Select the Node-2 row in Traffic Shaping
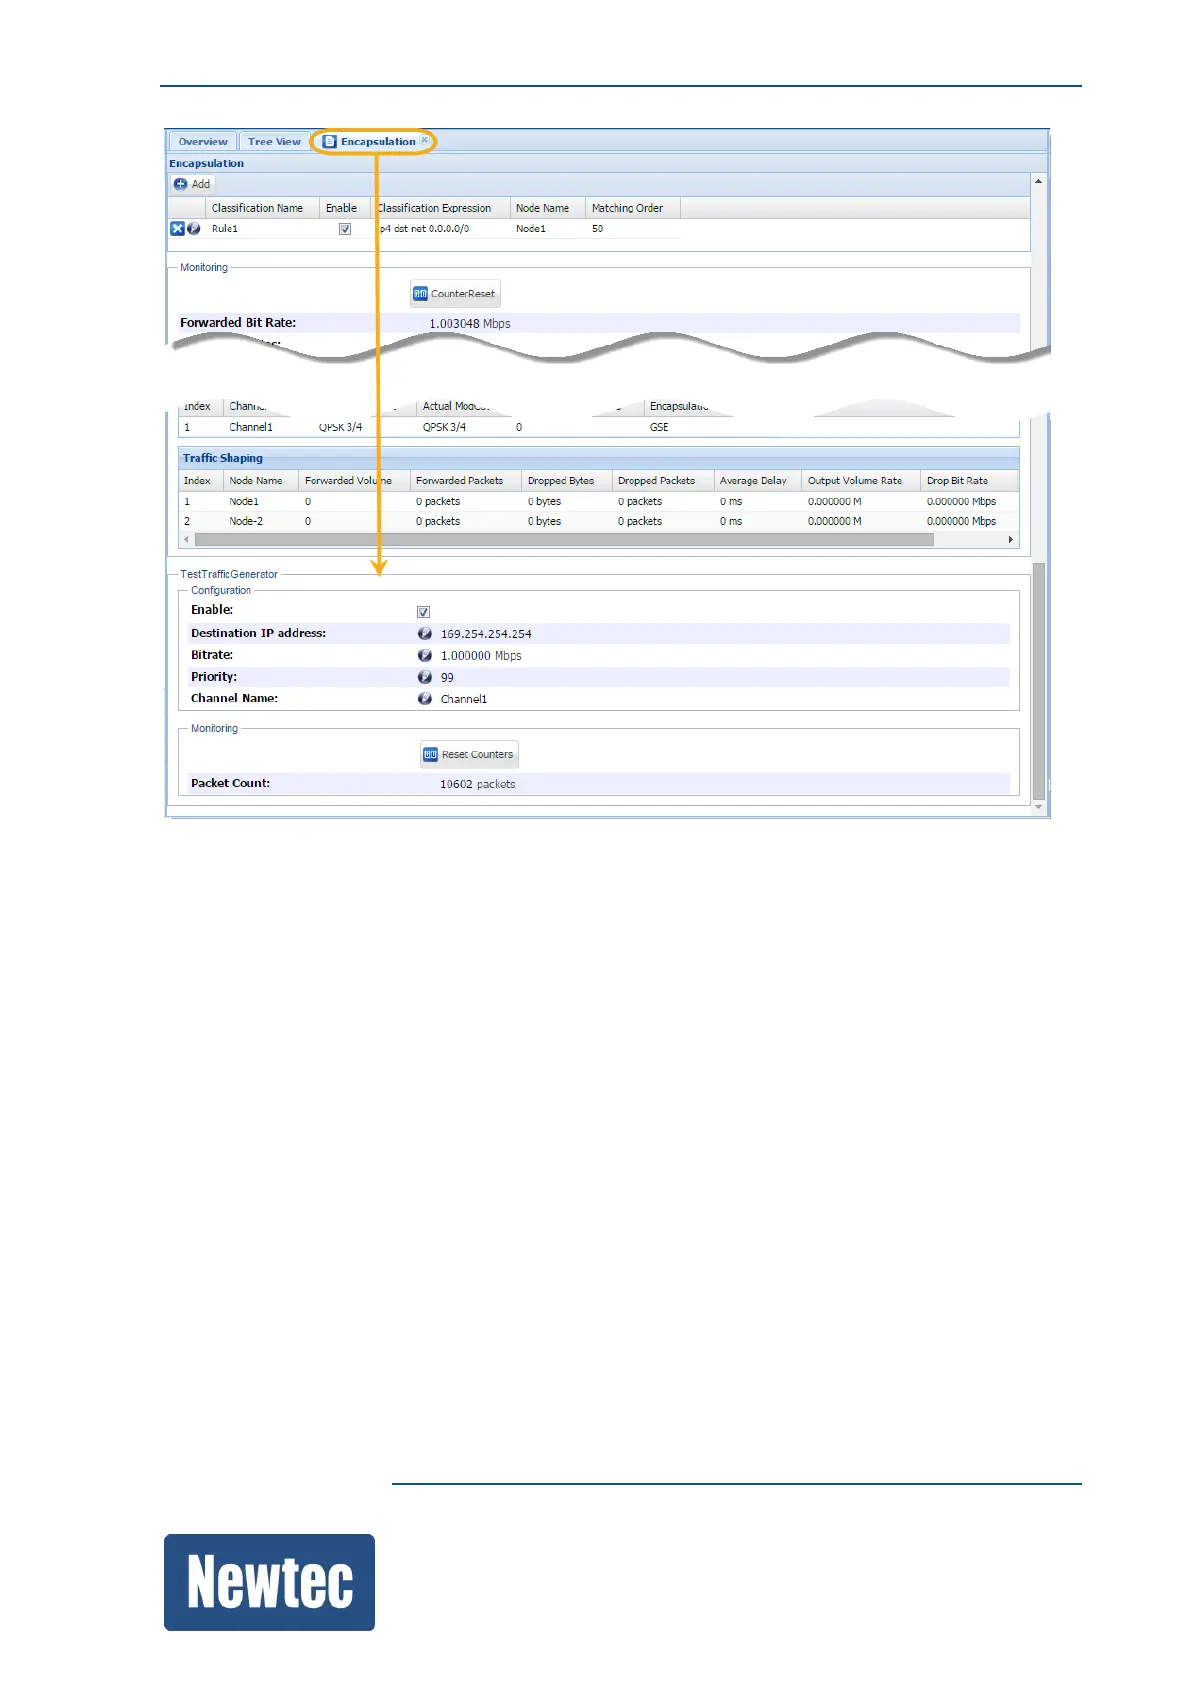The image size is (1190, 1684). pyautogui.click(x=598, y=522)
